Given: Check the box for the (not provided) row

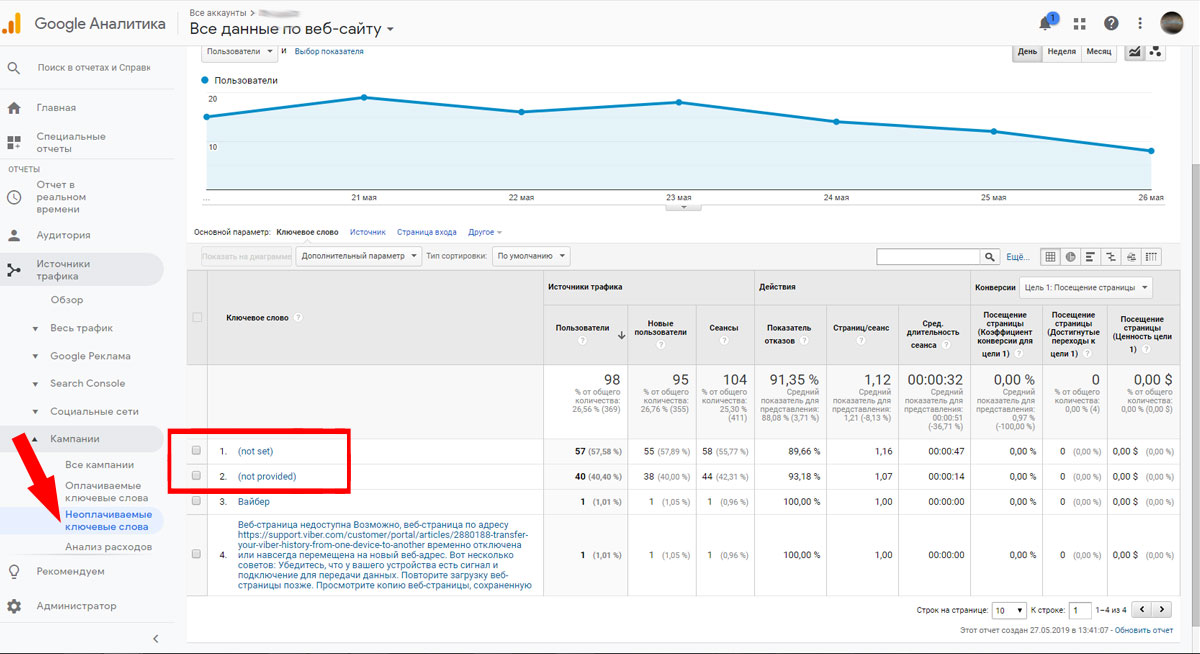Looking at the screenshot, I should point(197,476).
